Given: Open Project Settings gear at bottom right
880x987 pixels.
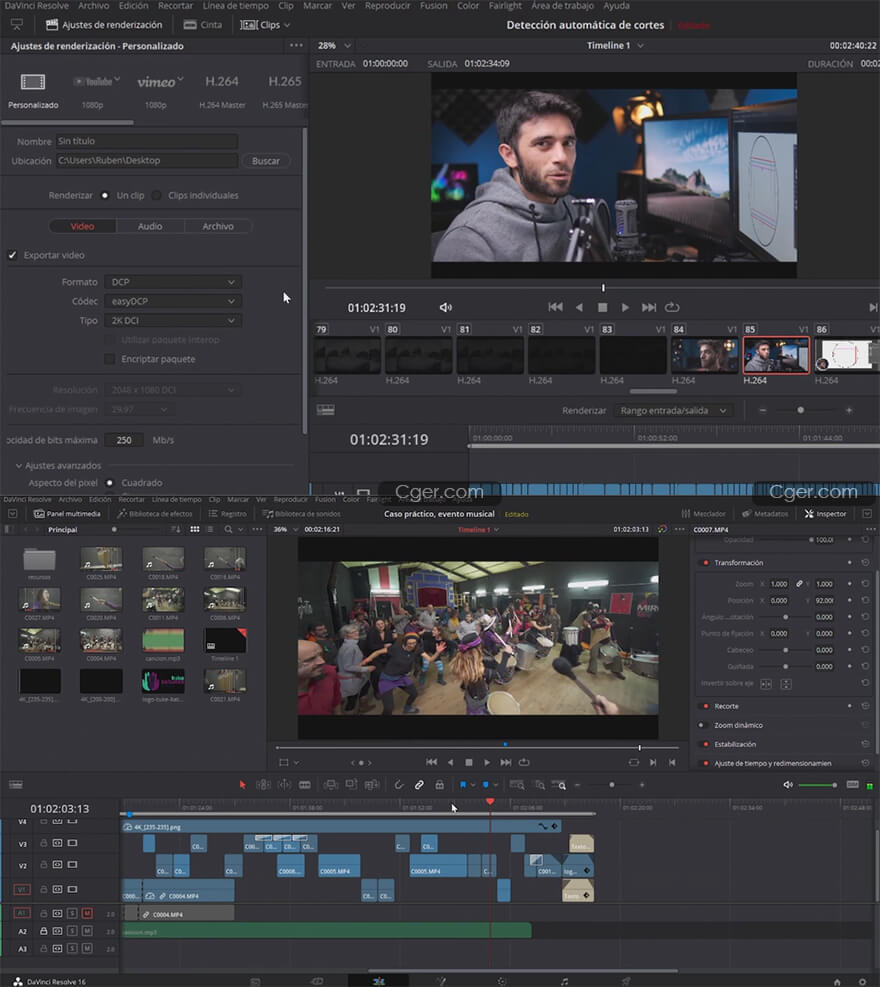Looking at the screenshot, I should (862, 981).
